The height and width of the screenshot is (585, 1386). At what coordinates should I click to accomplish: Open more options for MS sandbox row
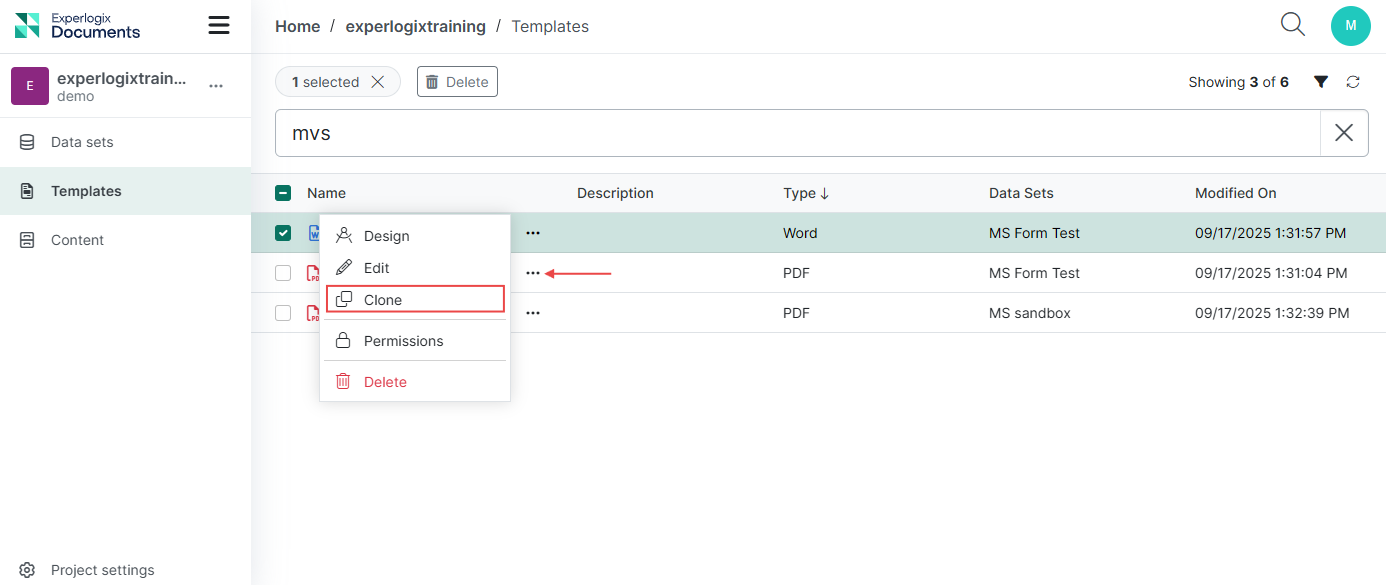click(533, 313)
